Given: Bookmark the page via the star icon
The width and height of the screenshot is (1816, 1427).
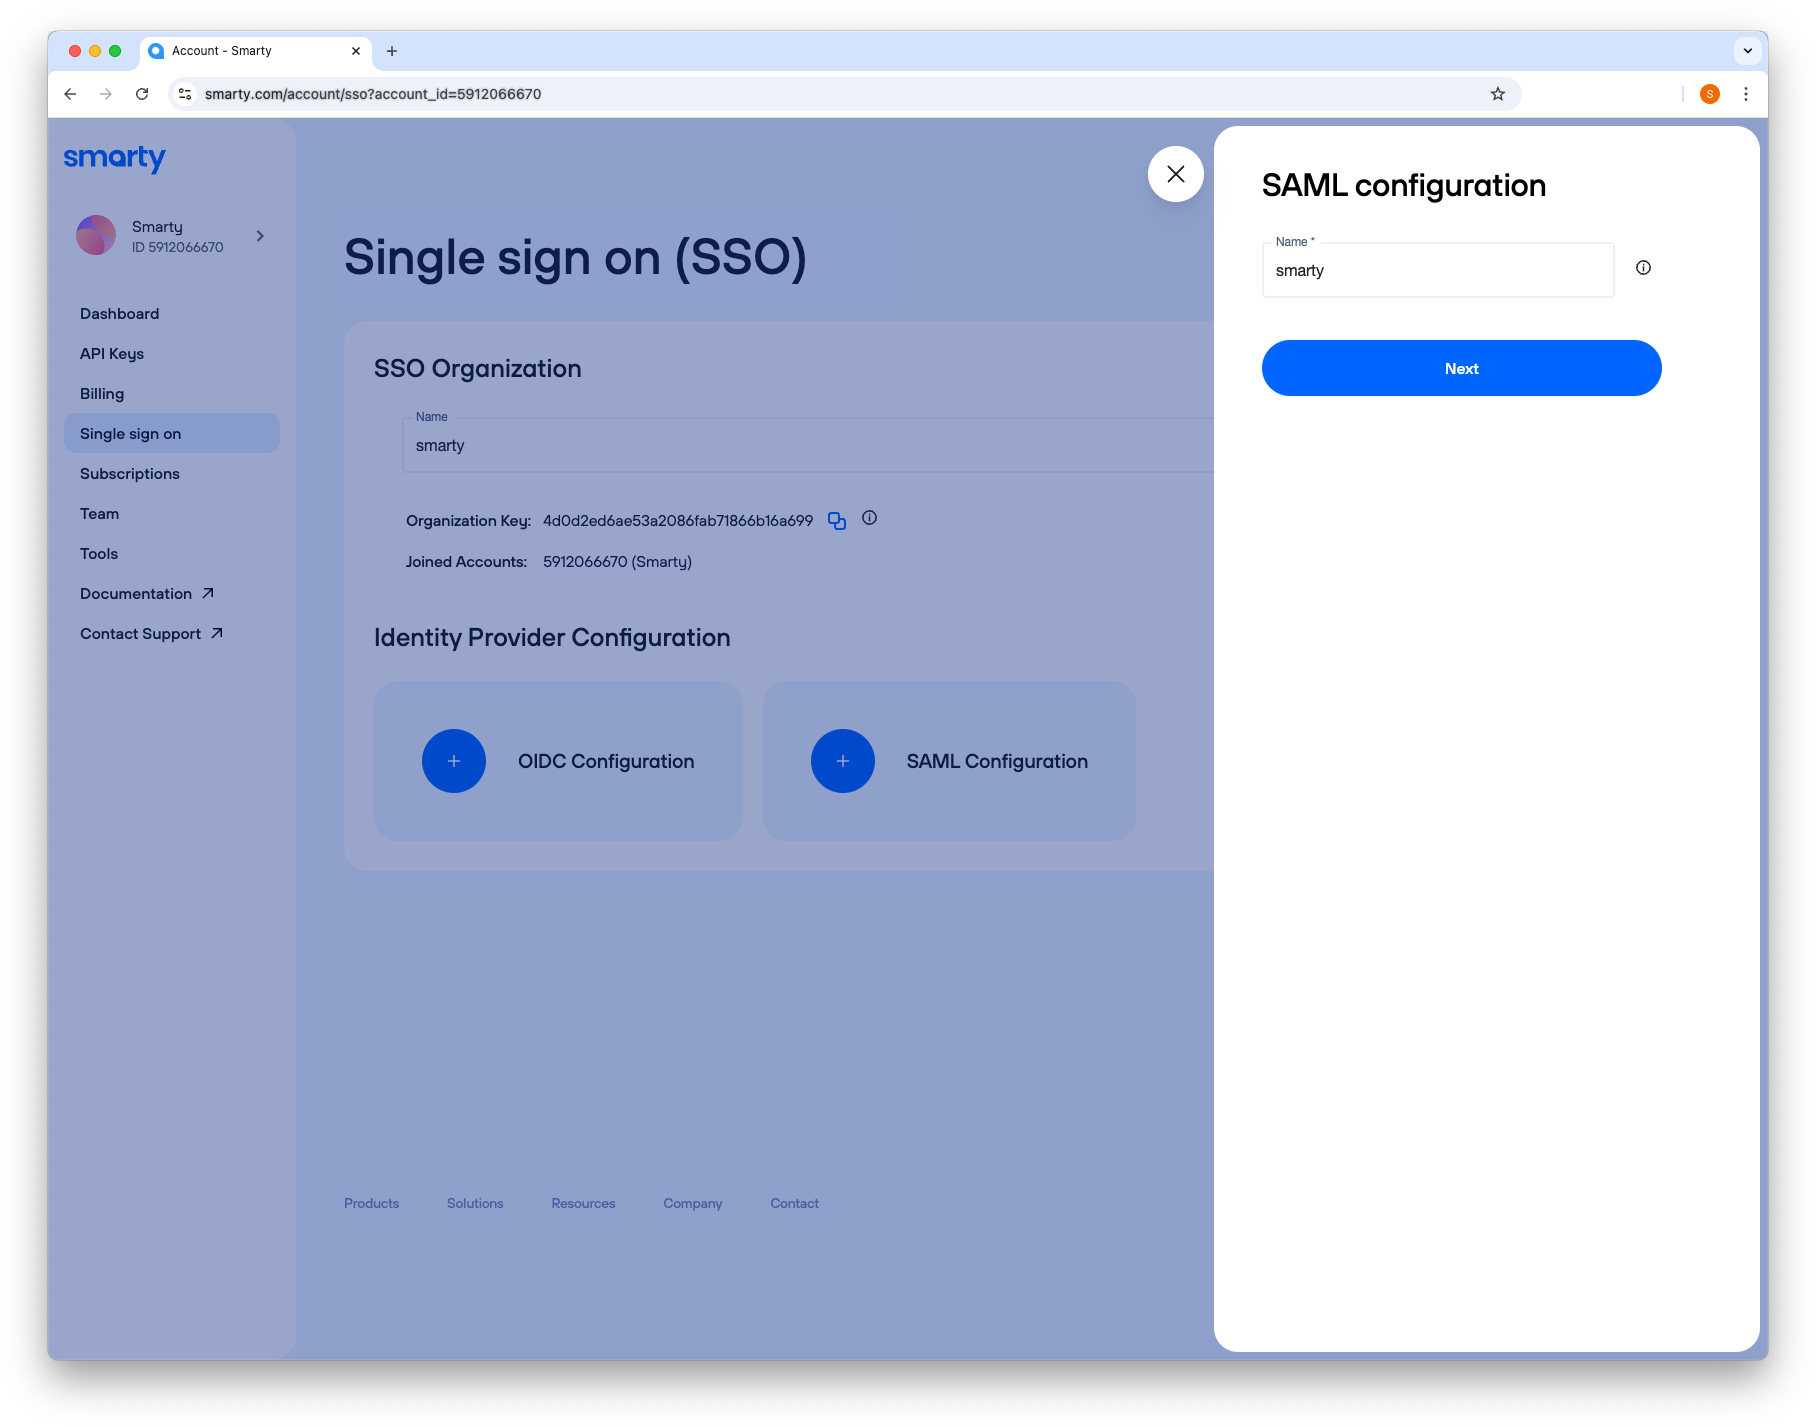Looking at the screenshot, I should point(1497,93).
